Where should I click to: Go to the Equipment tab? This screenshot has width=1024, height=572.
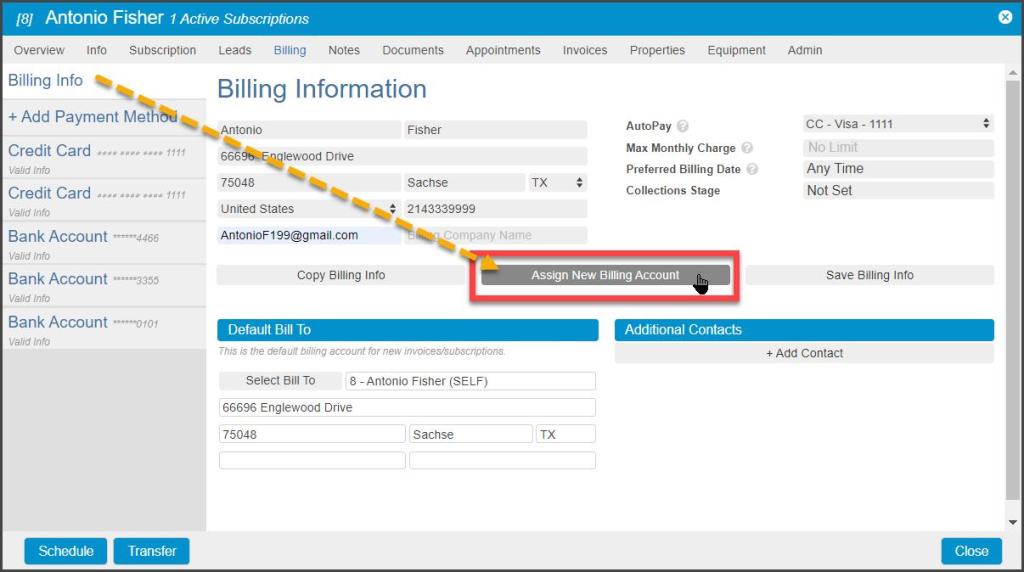click(x=736, y=50)
